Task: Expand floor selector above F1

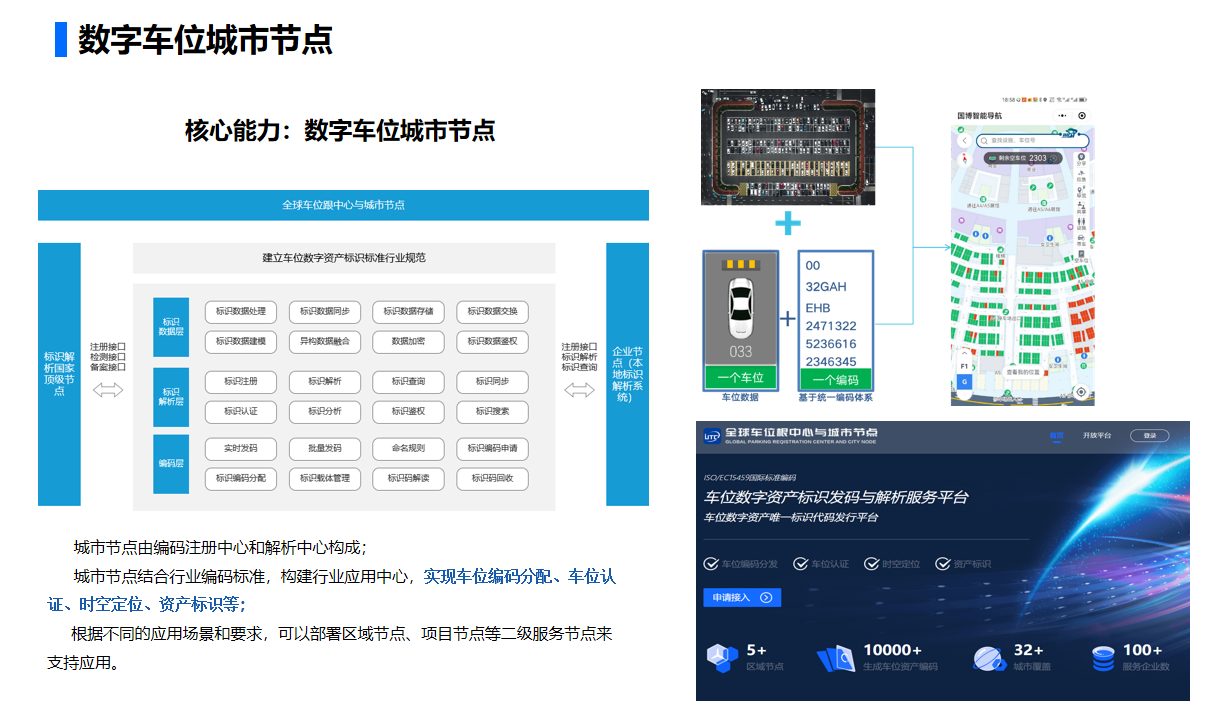Action: coord(964,352)
